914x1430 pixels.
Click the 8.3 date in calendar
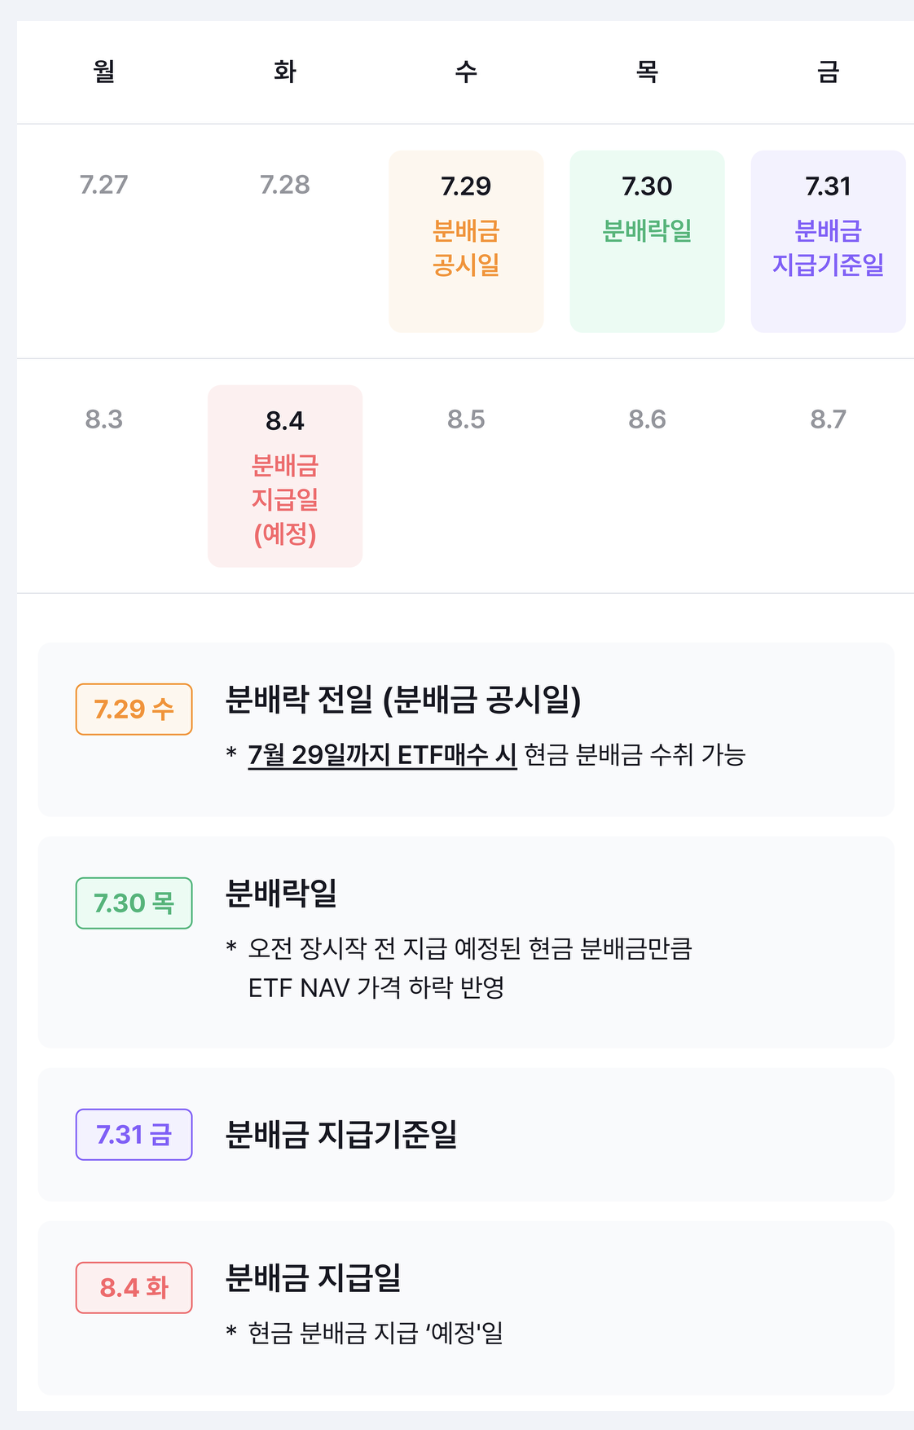pos(104,420)
